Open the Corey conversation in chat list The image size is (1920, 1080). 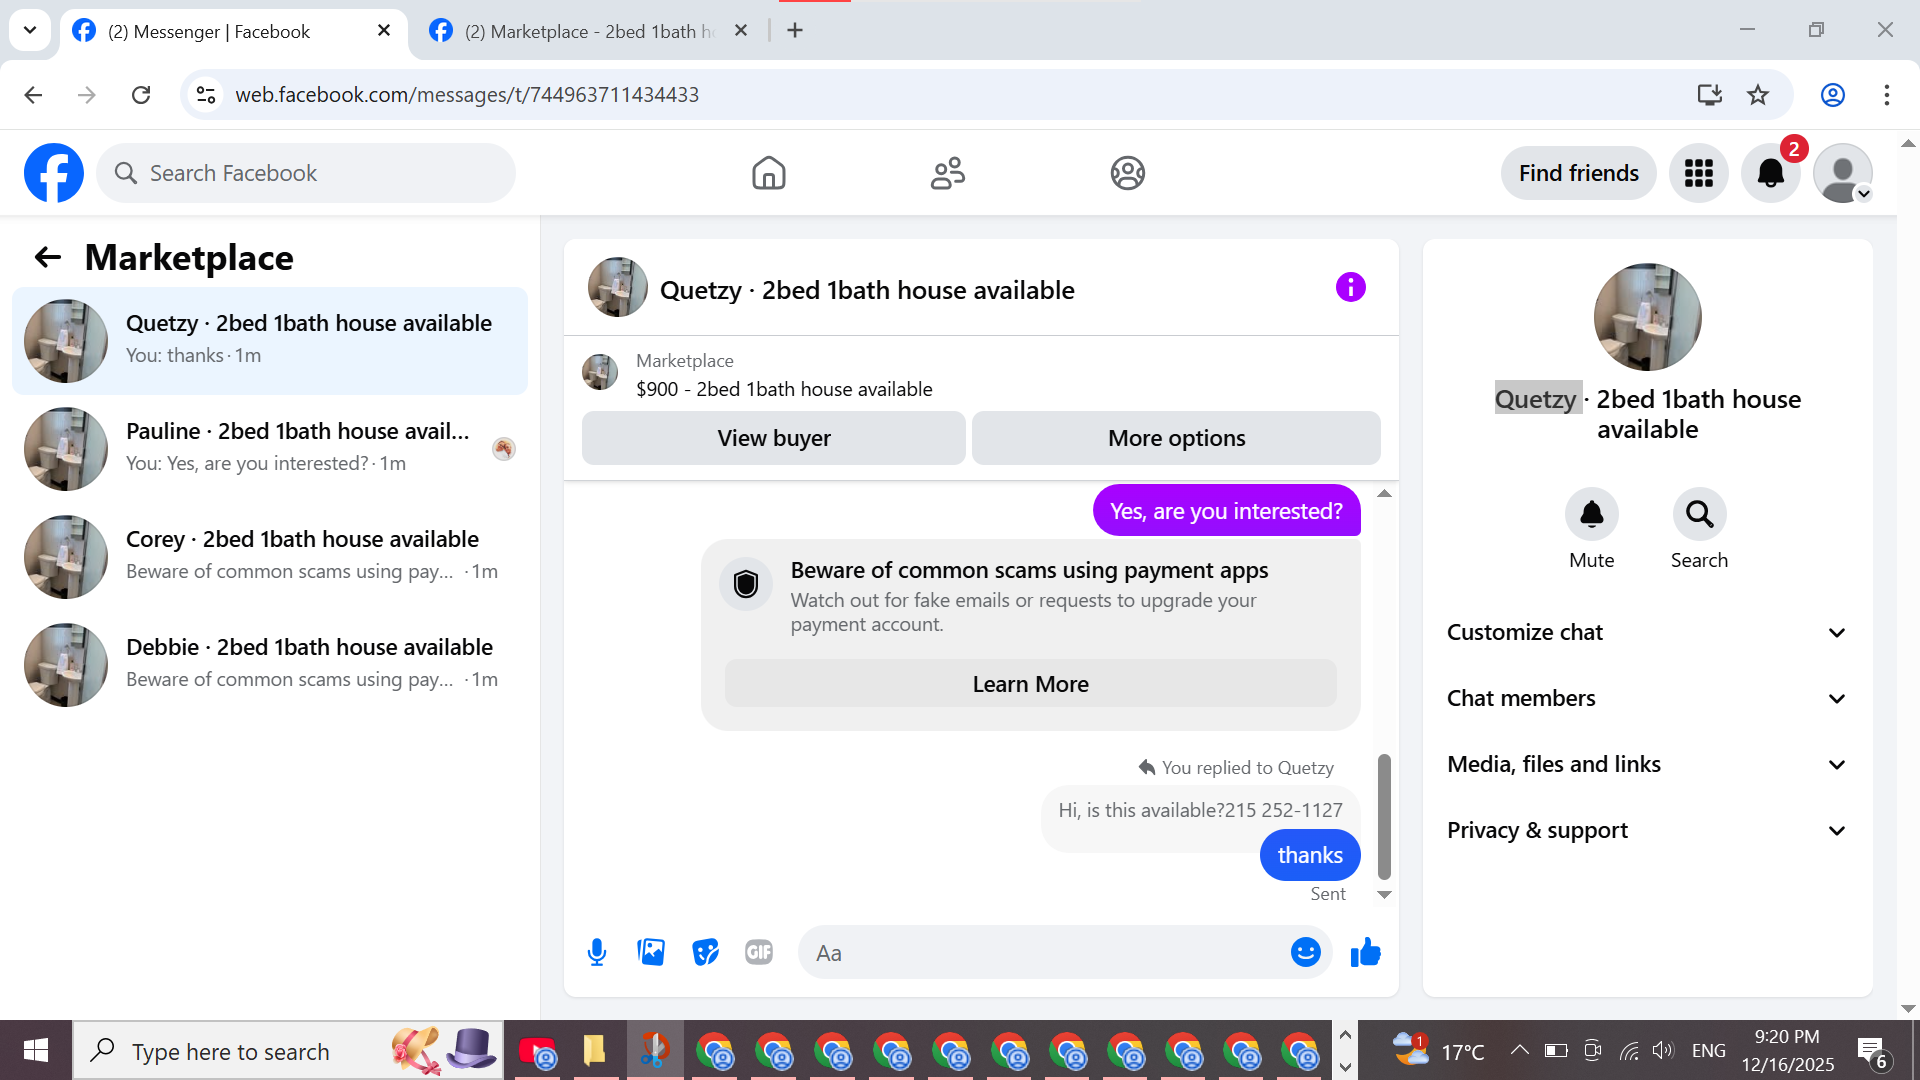tap(270, 557)
